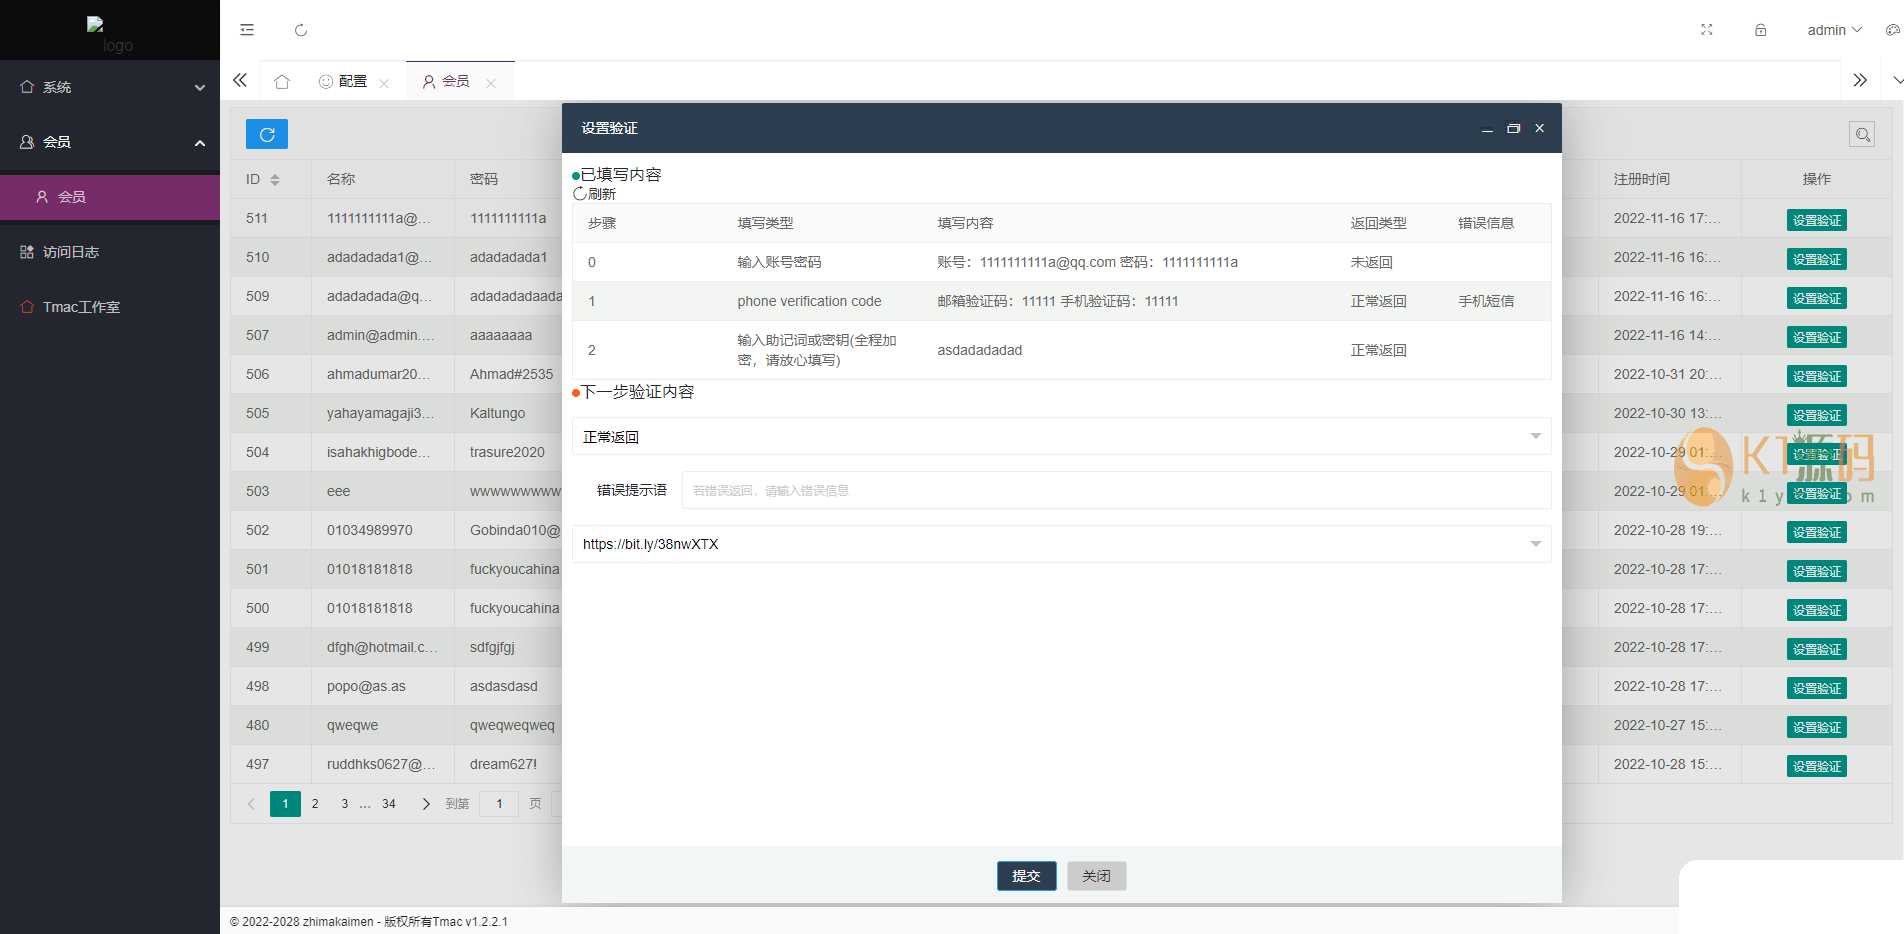Click the 提交 submit button
Viewport: 1904px width, 934px height.
(1026, 876)
